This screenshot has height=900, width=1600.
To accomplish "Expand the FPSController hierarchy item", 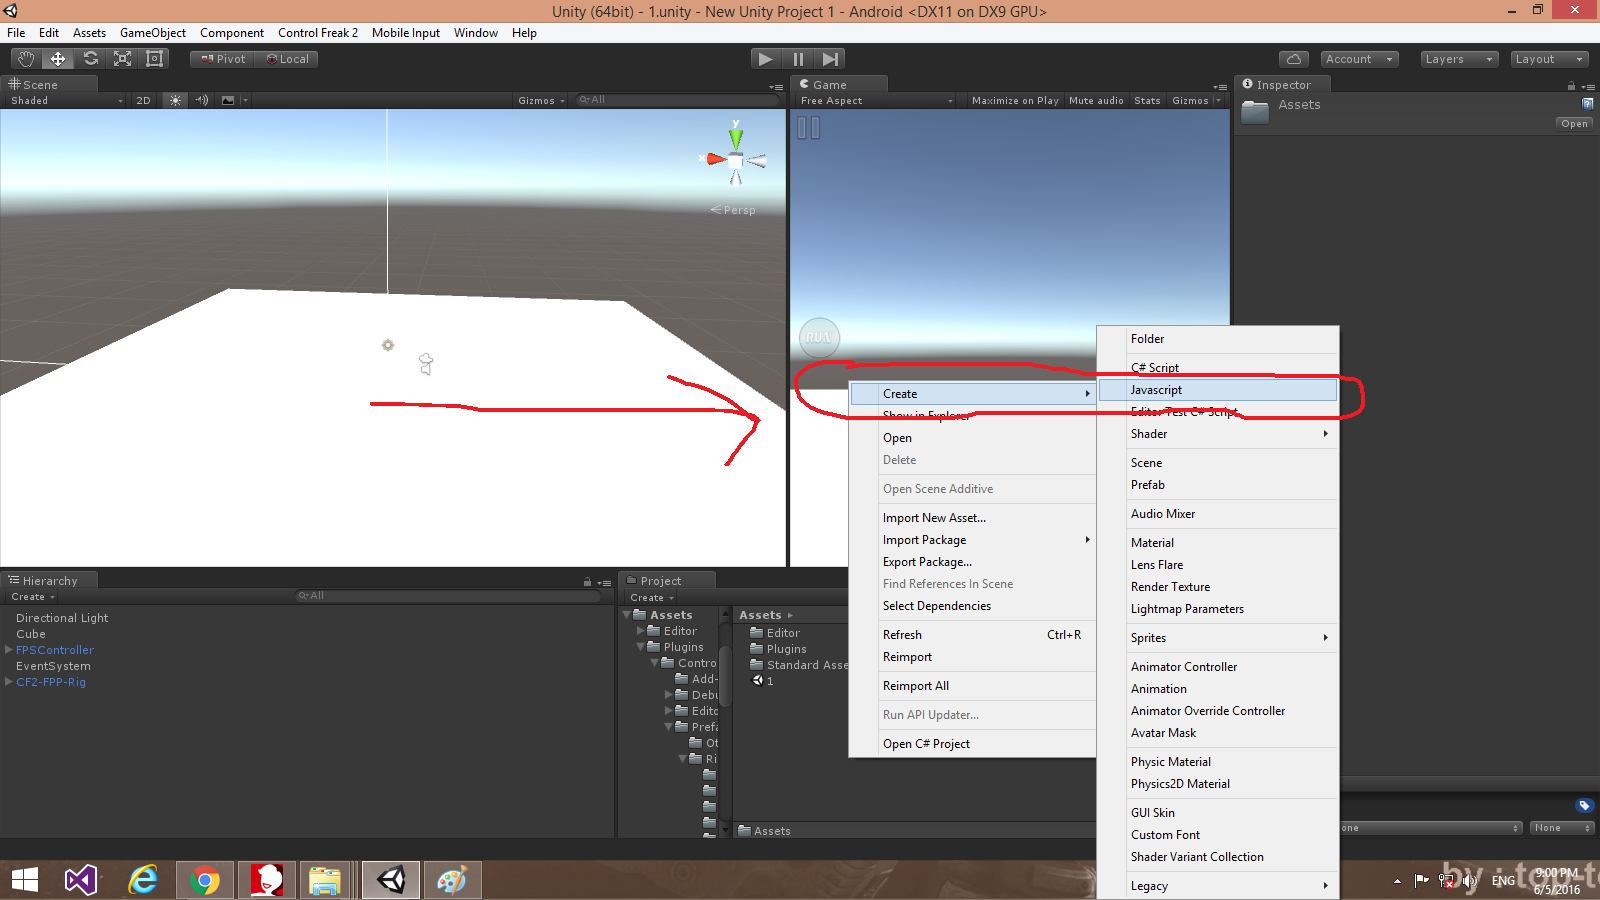I will [9, 650].
